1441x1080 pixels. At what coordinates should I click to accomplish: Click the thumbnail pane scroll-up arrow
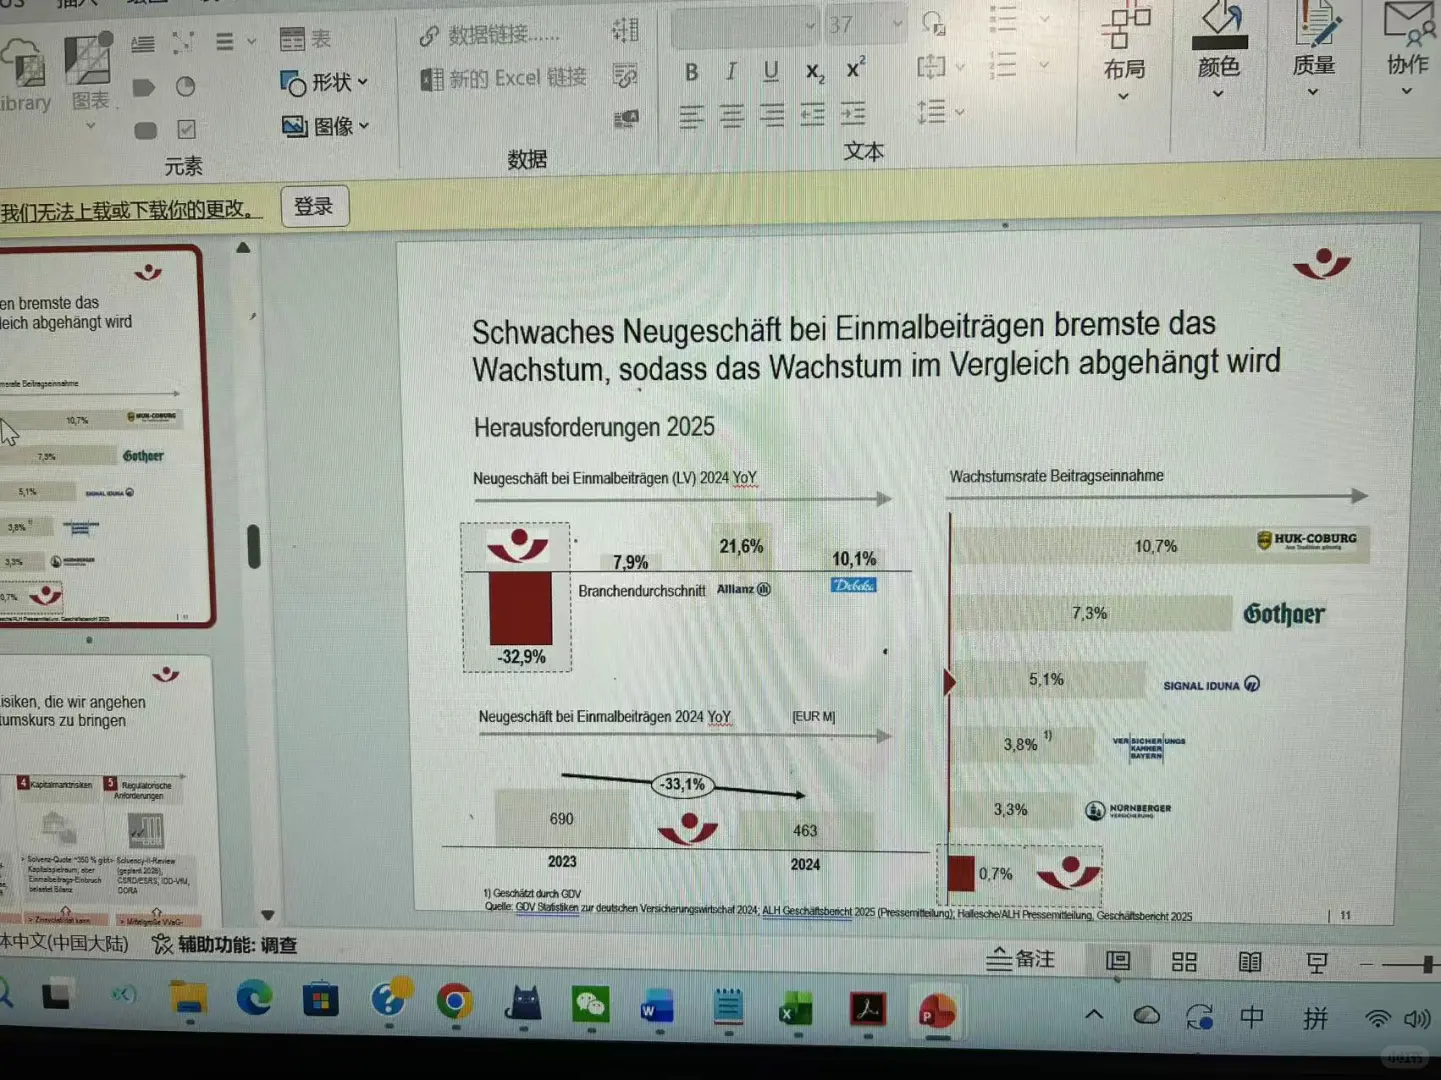point(243,248)
